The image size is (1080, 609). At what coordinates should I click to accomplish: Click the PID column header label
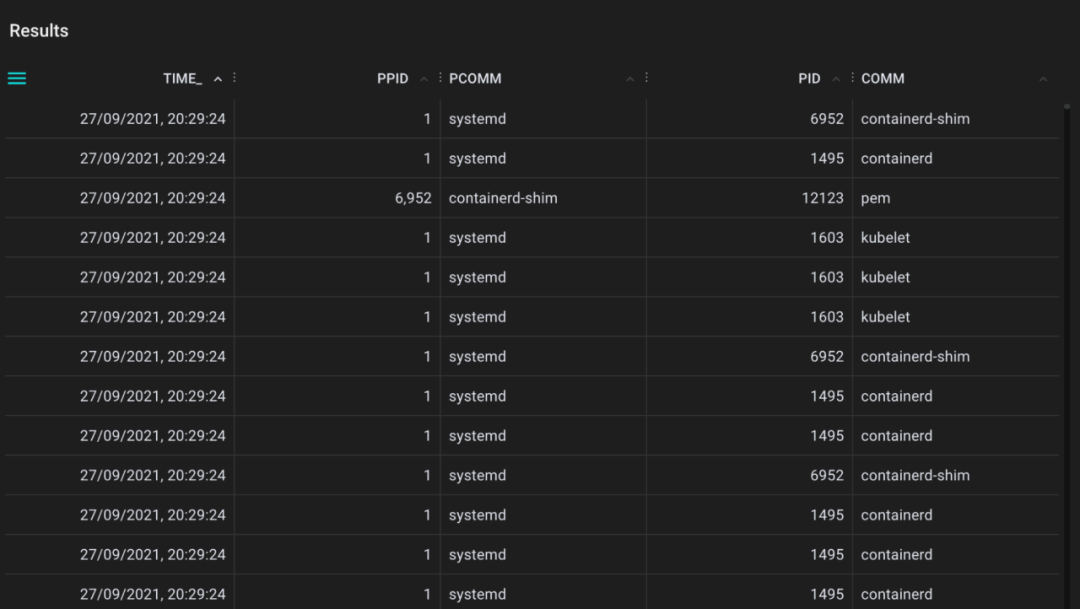[x=809, y=79]
